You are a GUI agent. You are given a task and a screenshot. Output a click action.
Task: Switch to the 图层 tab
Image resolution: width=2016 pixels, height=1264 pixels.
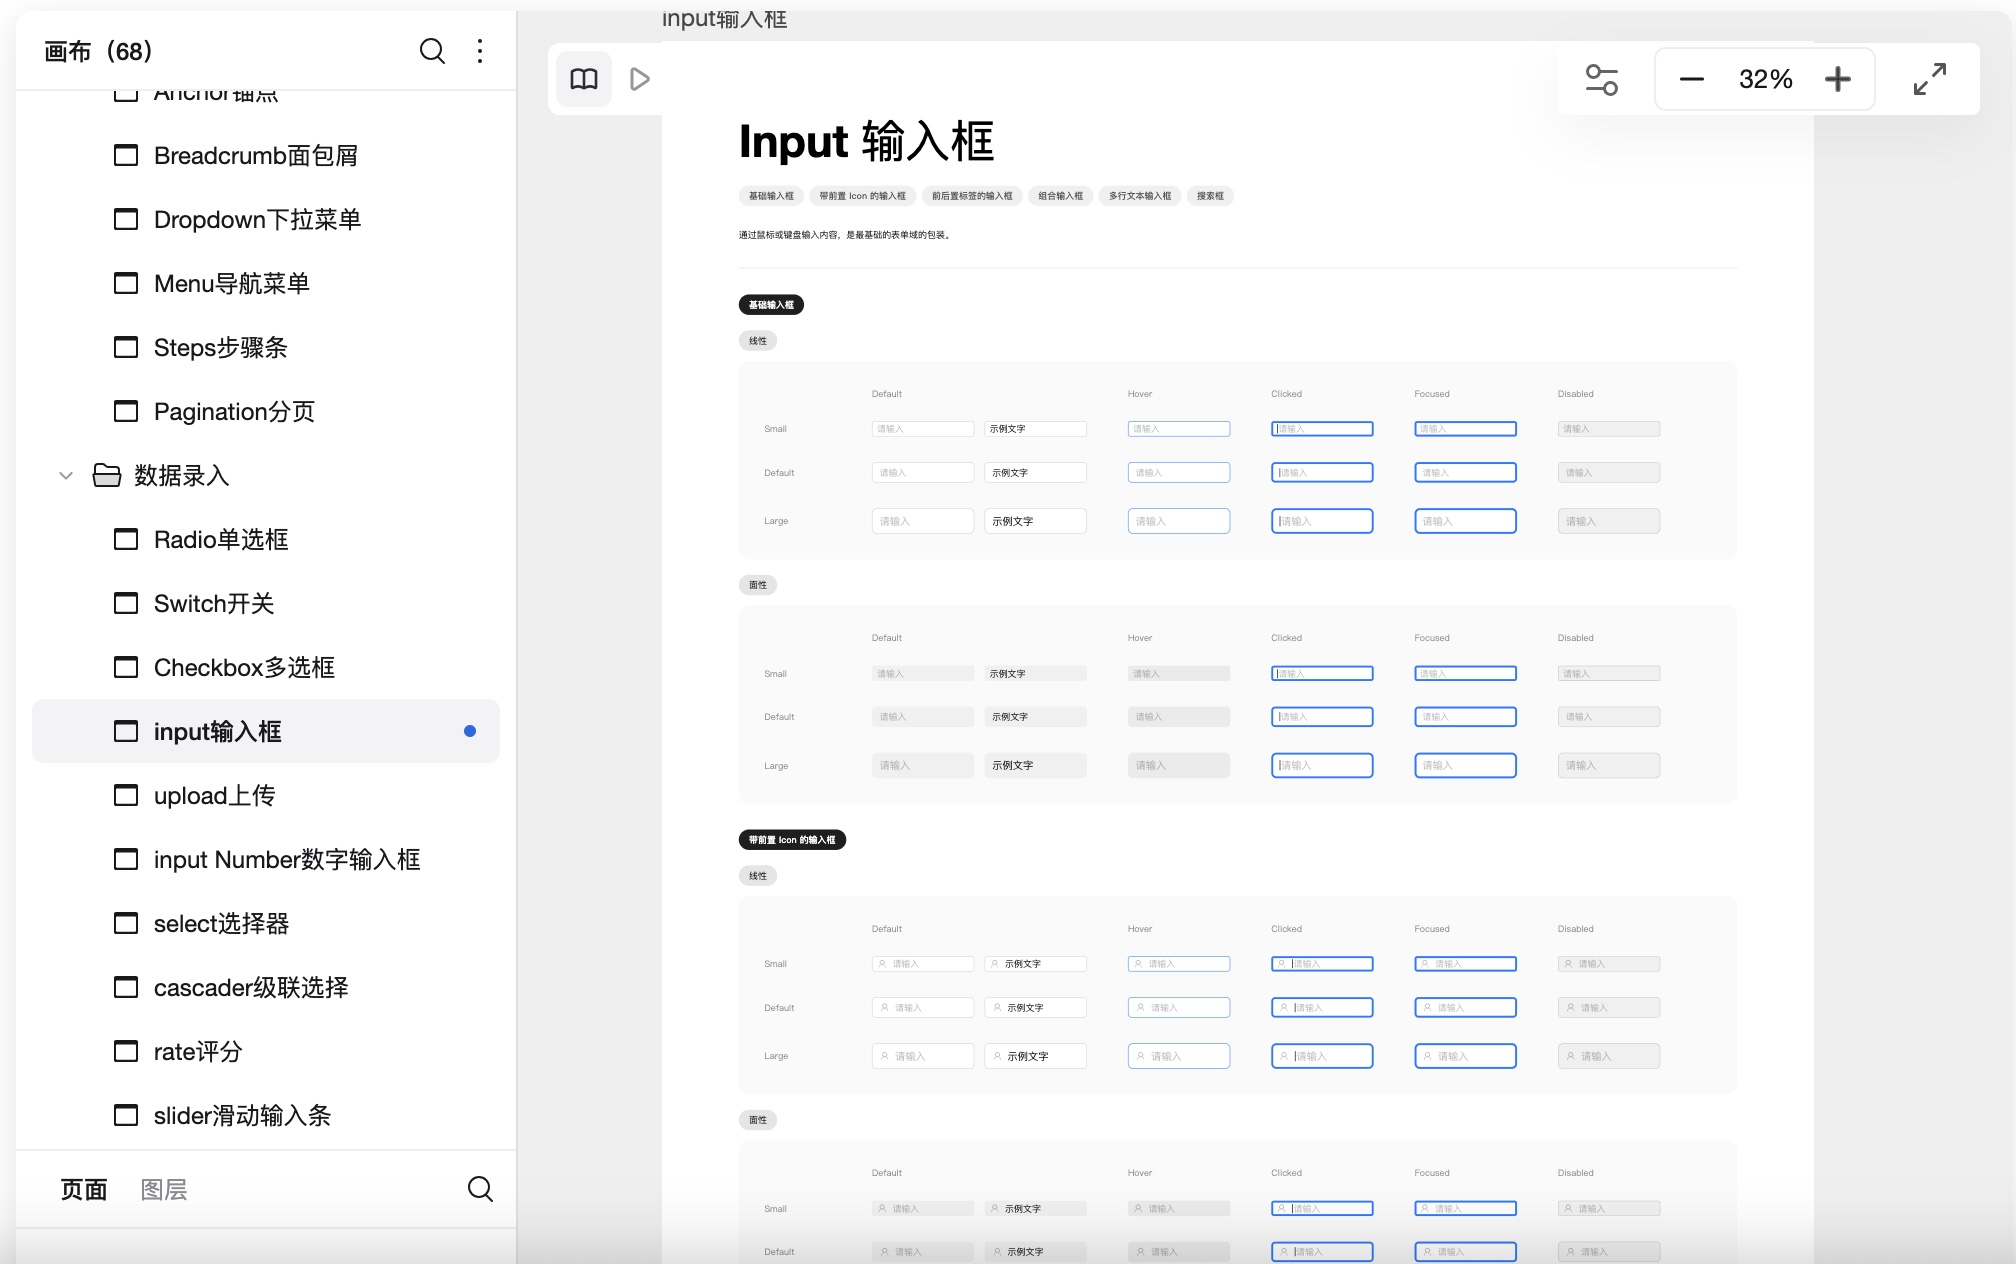(164, 1189)
